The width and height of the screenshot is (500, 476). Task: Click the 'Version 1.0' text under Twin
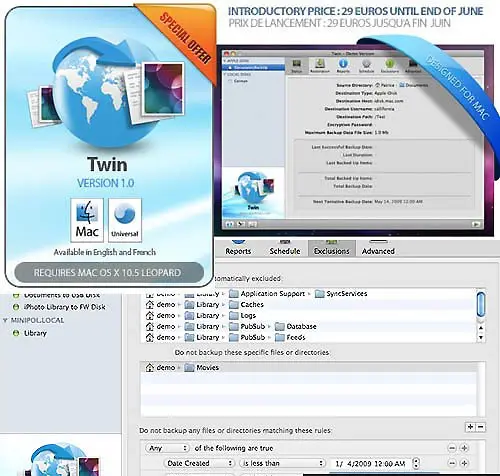(x=106, y=183)
